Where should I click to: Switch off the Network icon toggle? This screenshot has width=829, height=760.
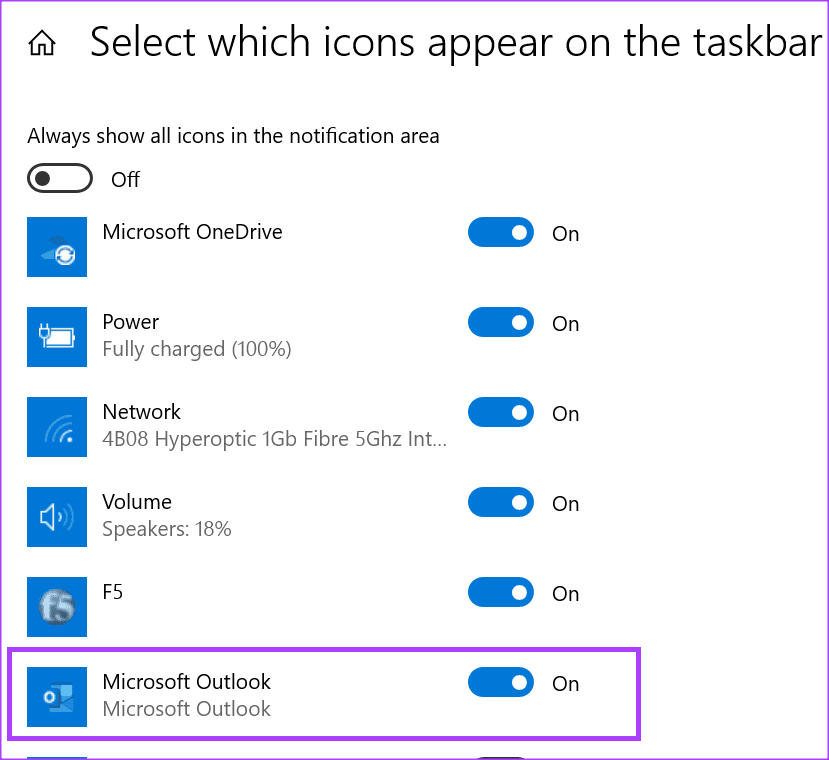(501, 412)
